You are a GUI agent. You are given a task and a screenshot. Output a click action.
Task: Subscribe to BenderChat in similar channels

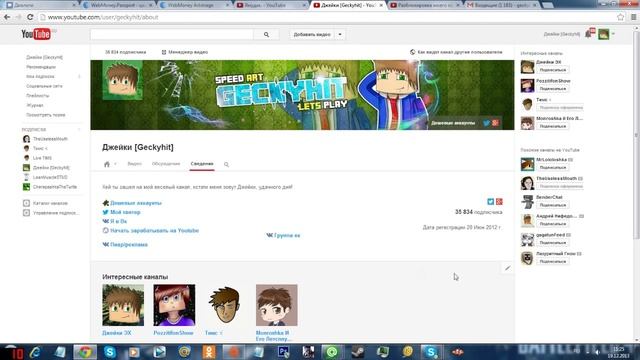[x=553, y=205]
